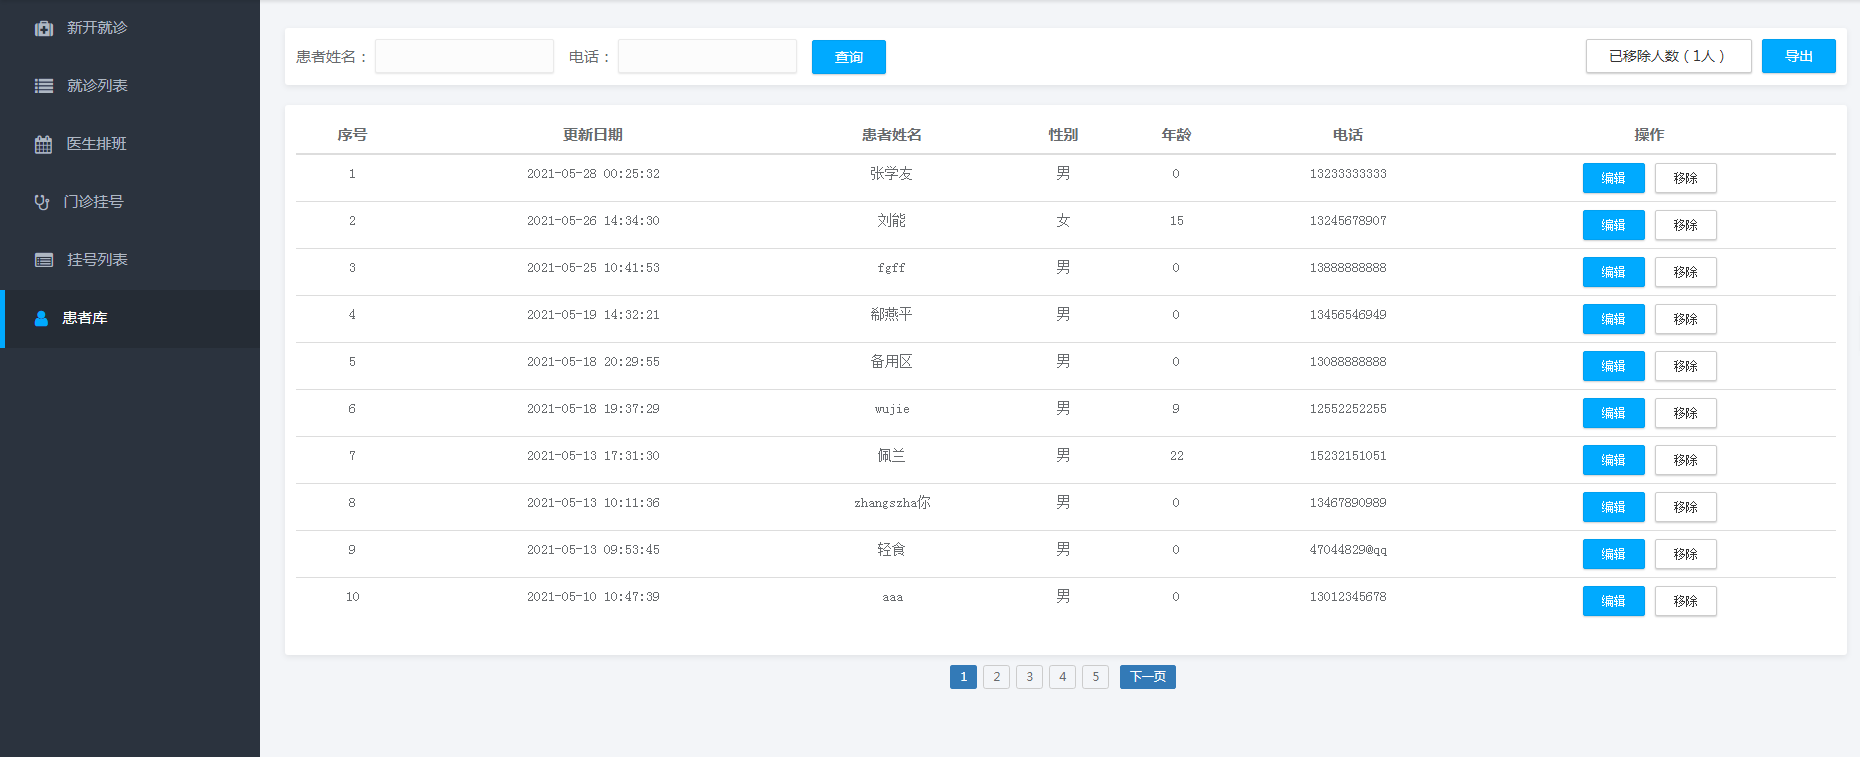Screen dimensions: 1860x757
Task: Jump to page 5 of results
Action: pyautogui.click(x=1095, y=677)
